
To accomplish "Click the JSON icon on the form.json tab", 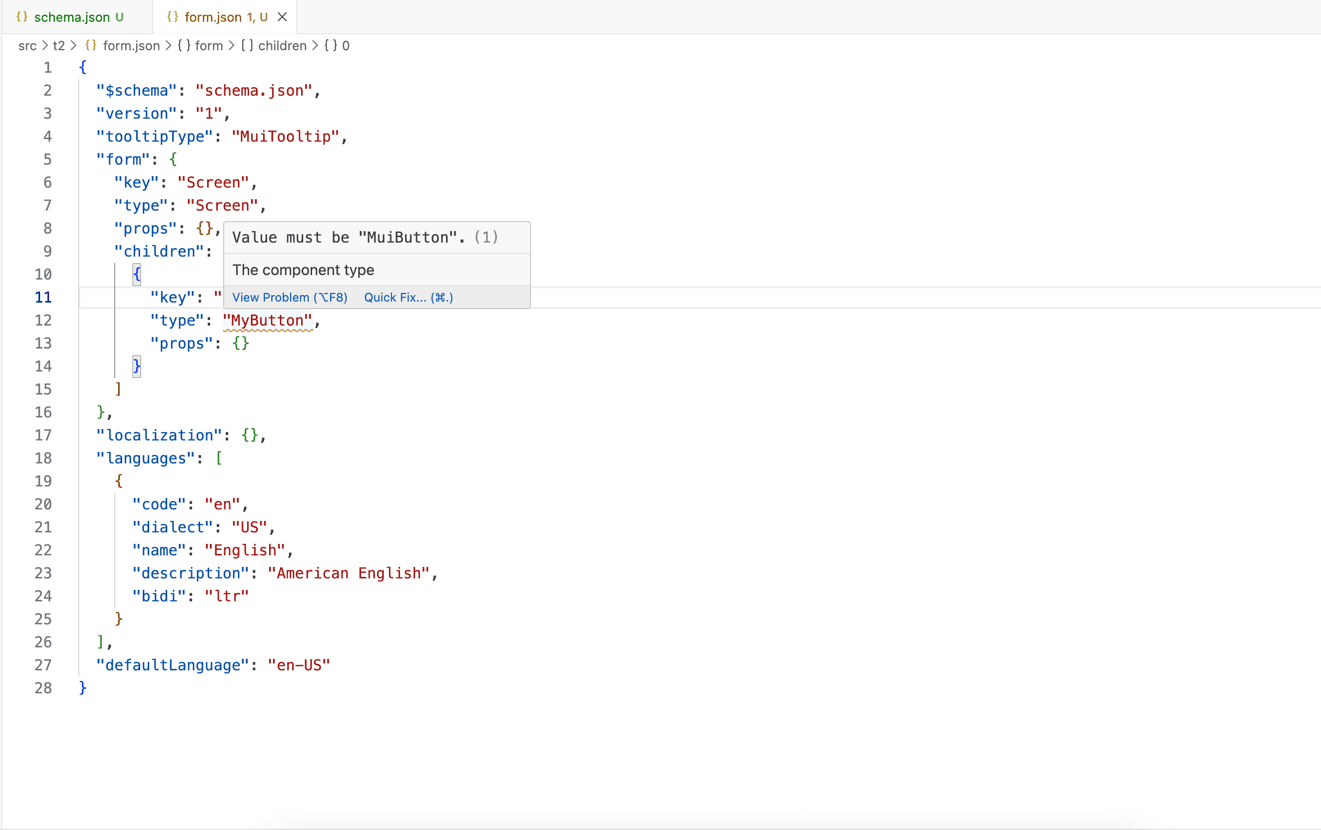I will (x=172, y=16).
